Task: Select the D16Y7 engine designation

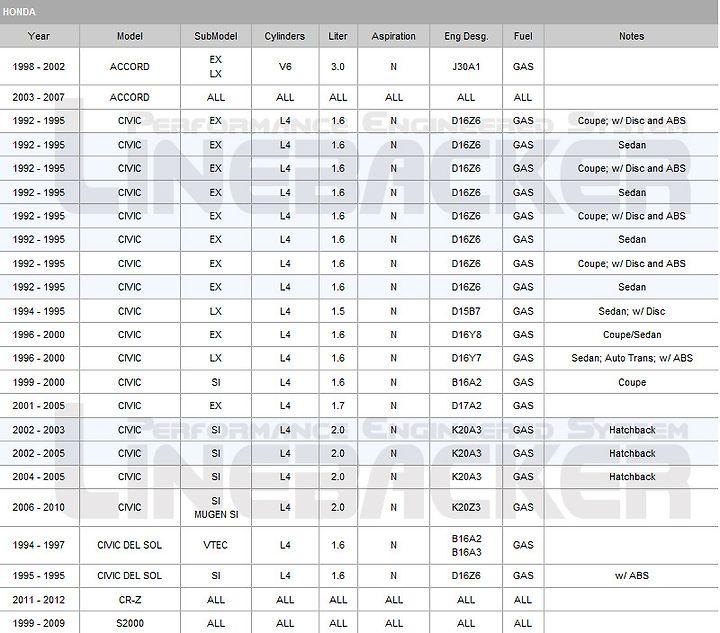Action: [466, 358]
